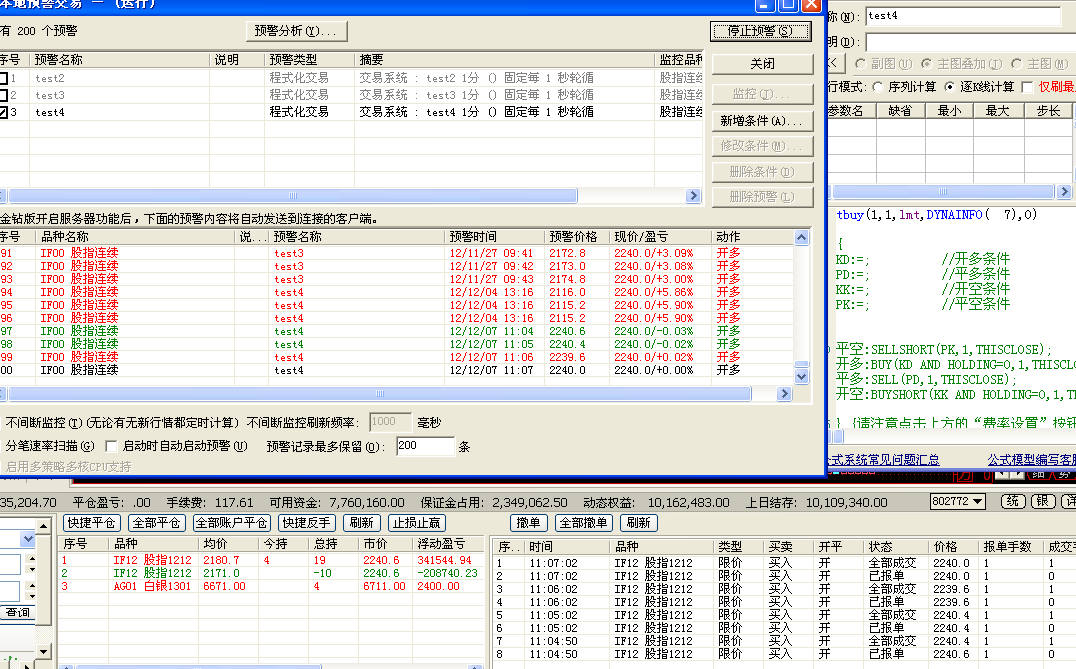Click 预警记录最多保留 field showing 200
Screen dimensions: 1076x669
click(425, 446)
